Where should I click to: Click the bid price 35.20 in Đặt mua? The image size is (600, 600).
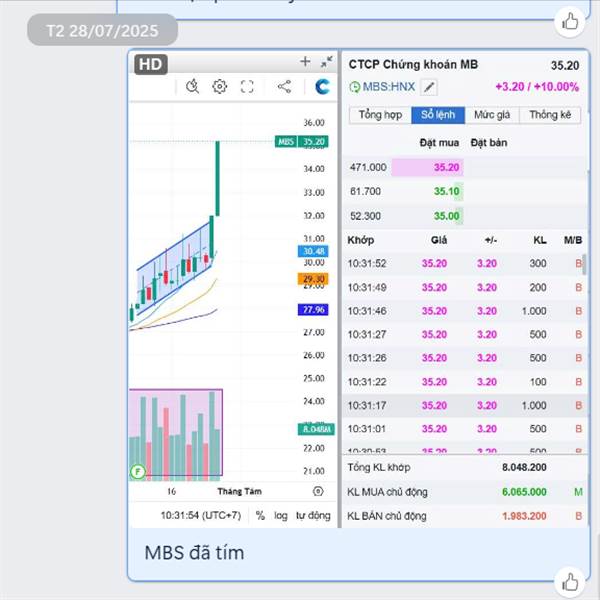(446, 167)
